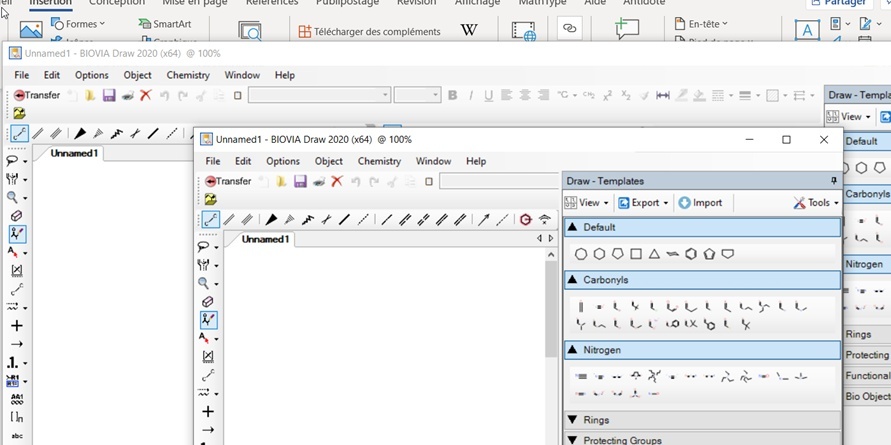Open the atom label 'A' tool dropdown in front window
891x445 pixels.
(216, 339)
